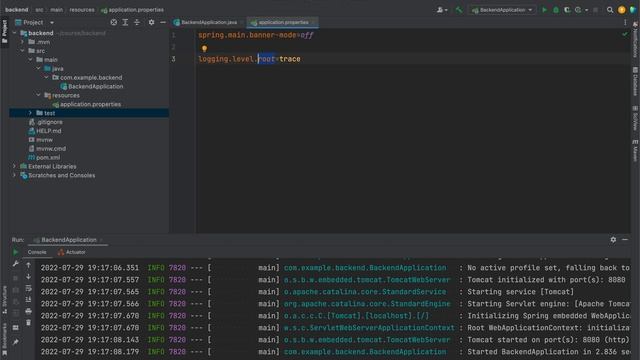Image resolution: width=640 pixels, height=360 pixels.
Task: Click the green inspection checkmark in the editor
Action: coord(625,35)
